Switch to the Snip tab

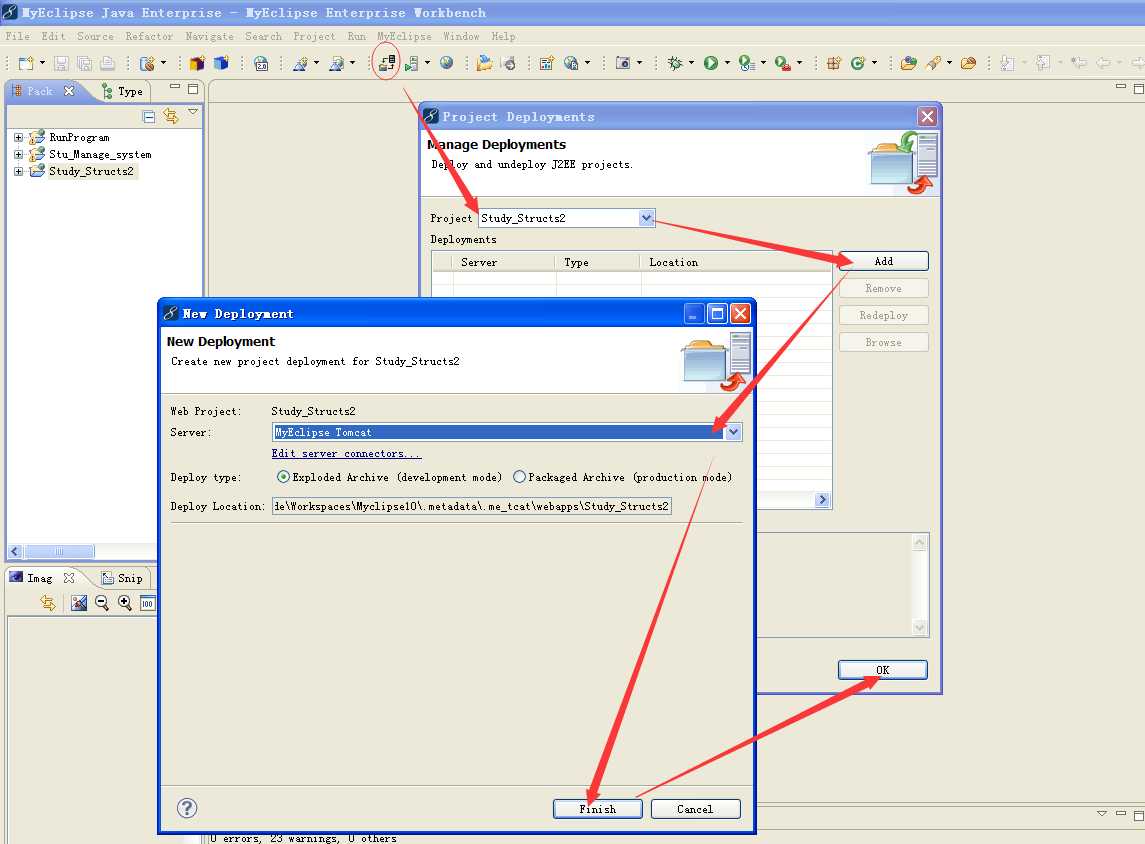click(123, 578)
